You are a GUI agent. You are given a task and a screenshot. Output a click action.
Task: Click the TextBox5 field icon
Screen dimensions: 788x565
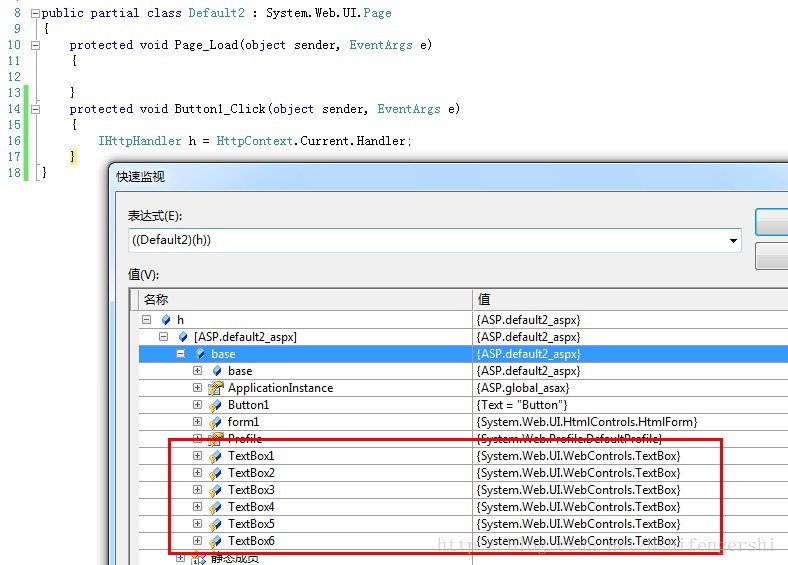click(x=216, y=524)
